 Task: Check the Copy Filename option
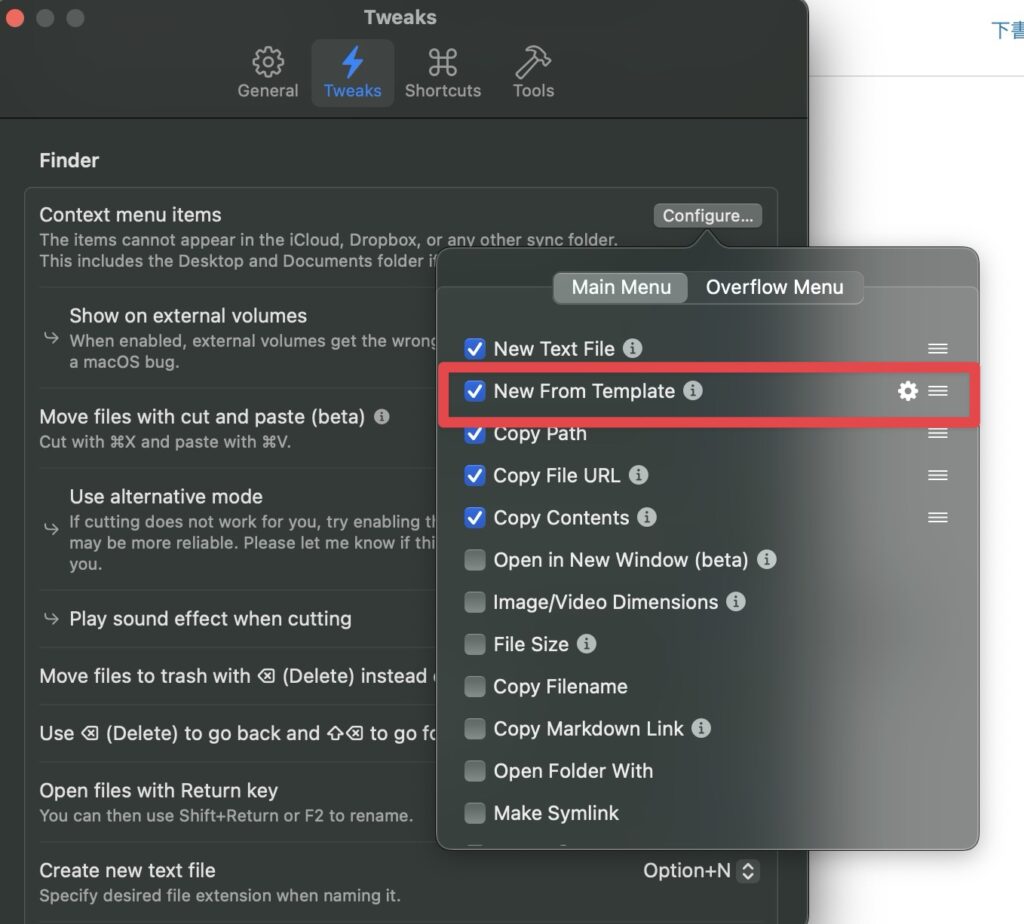[475, 686]
